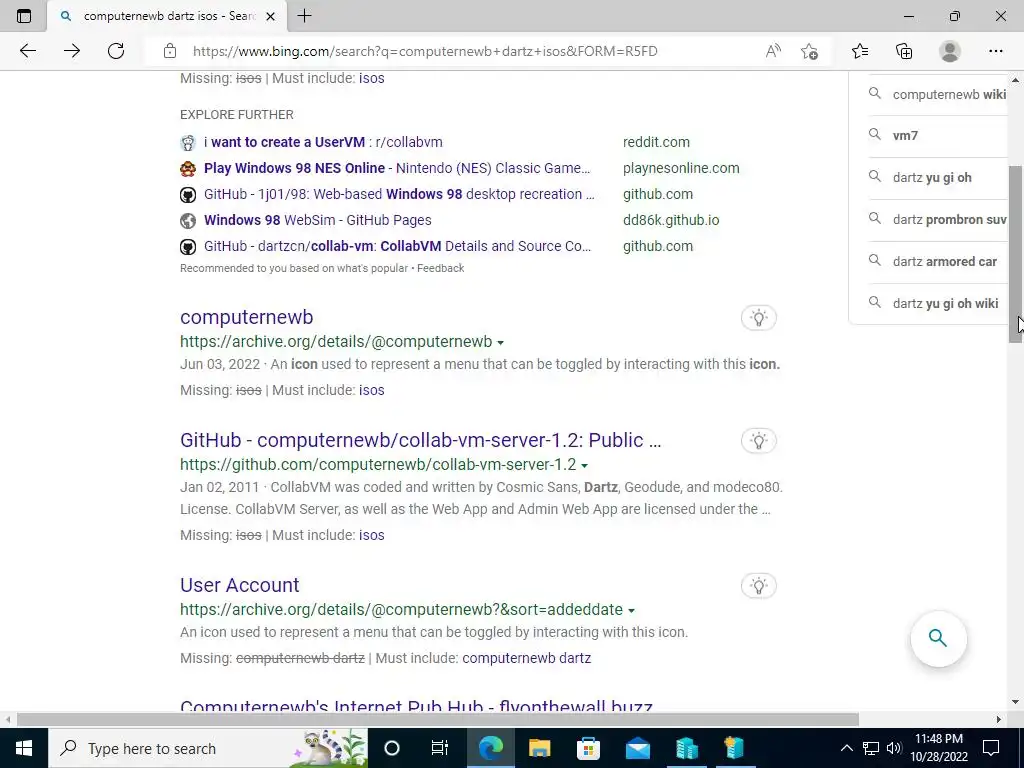Select 'dartz prombron suv' related search

(950, 220)
